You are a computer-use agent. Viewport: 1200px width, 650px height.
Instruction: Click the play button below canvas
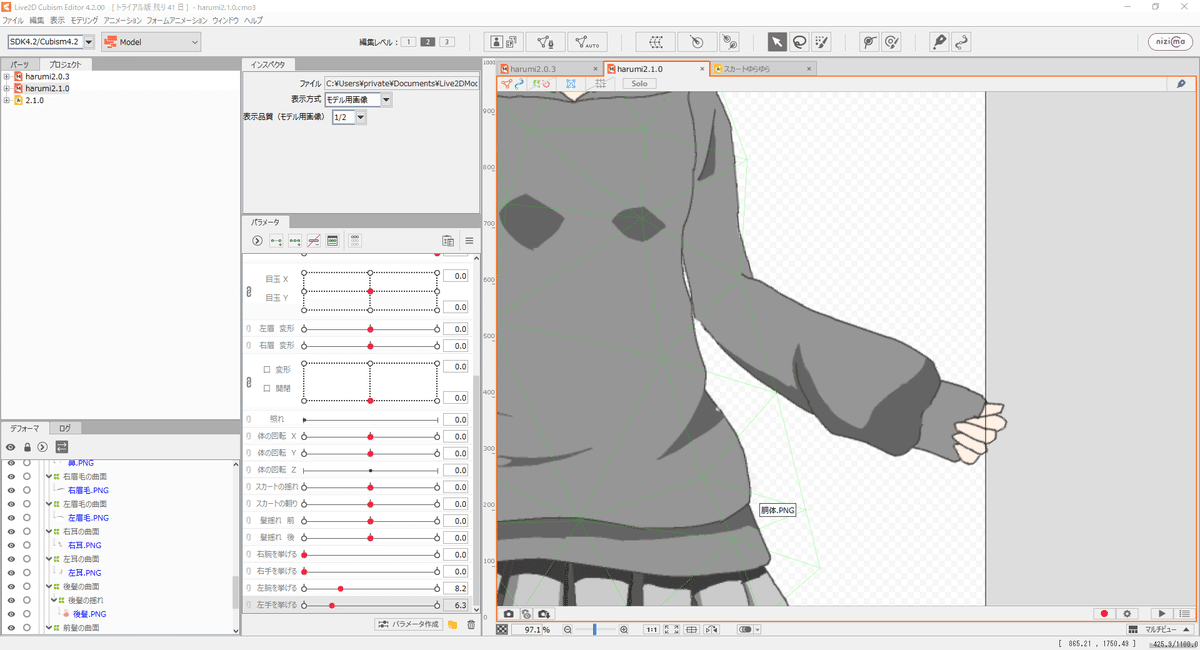pyautogui.click(x=1161, y=613)
